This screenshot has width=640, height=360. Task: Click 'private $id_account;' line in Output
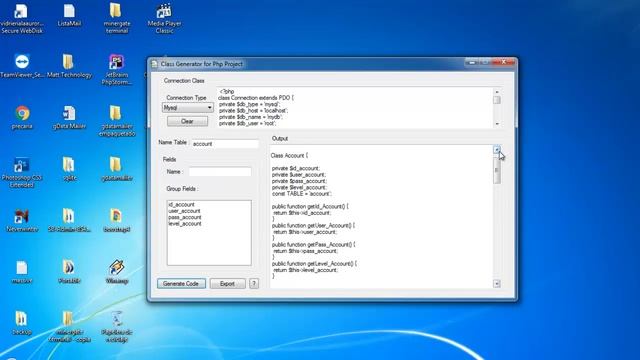296,168
